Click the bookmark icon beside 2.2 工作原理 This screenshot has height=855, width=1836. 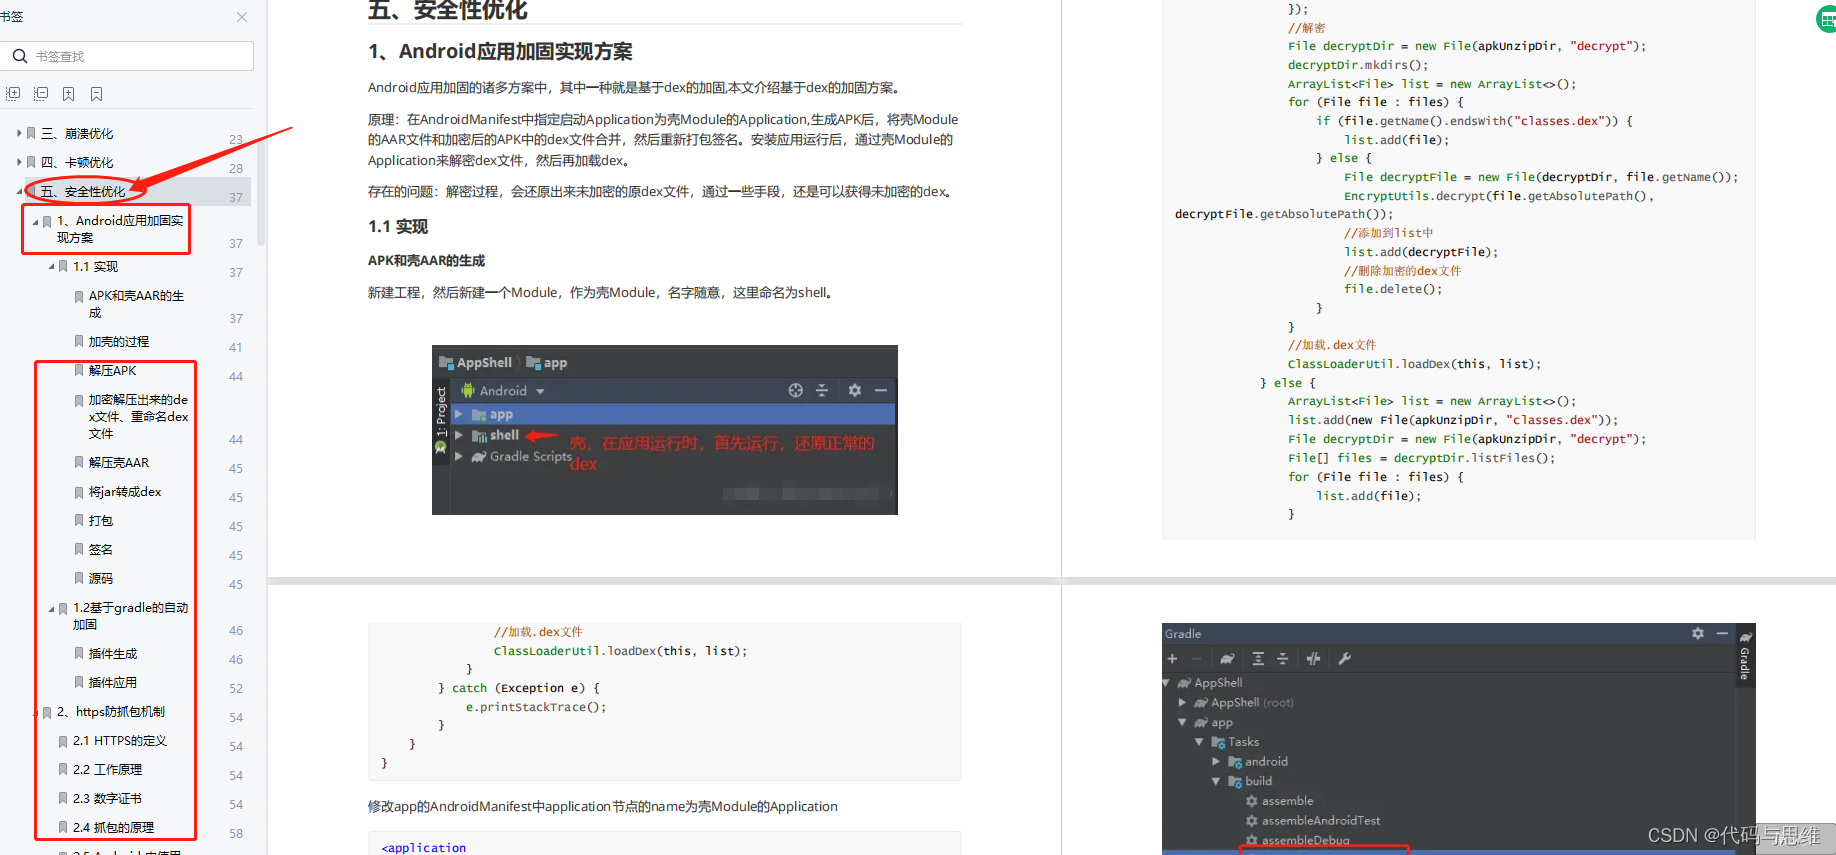63,769
